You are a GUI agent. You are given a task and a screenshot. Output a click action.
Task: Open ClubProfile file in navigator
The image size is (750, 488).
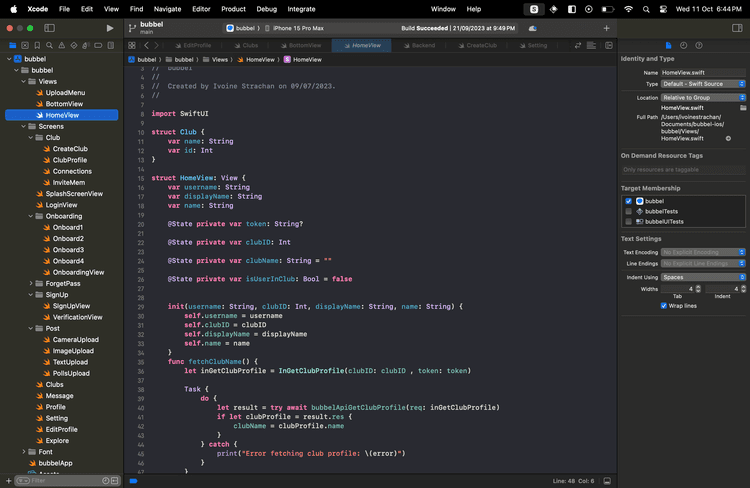point(70,160)
